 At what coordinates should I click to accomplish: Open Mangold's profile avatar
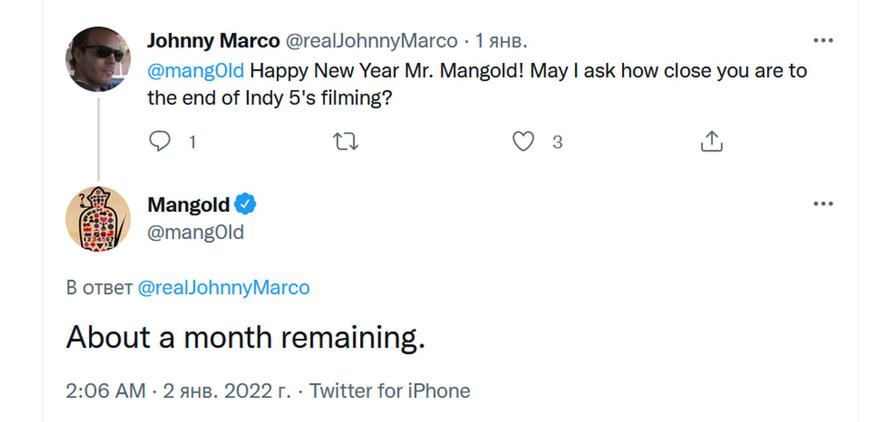click(98, 218)
